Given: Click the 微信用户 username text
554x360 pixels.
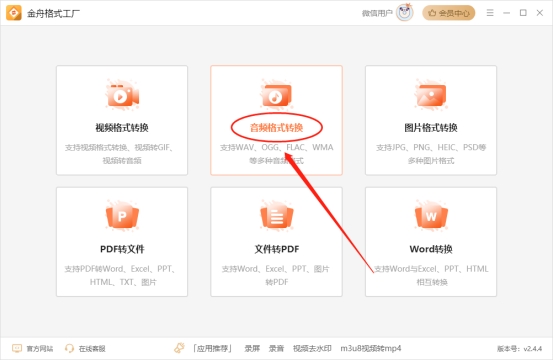Looking at the screenshot, I should (x=377, y=13).
